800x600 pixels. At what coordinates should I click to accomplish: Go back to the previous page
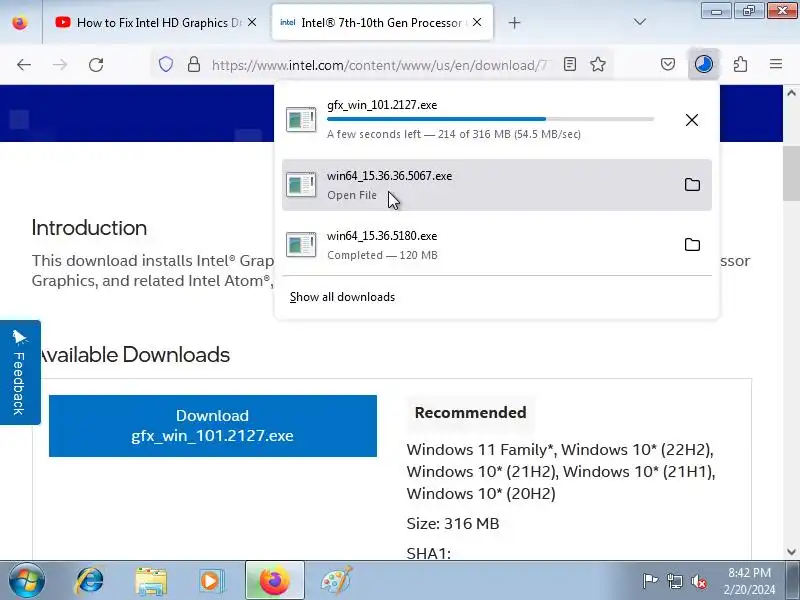[24, 65]
